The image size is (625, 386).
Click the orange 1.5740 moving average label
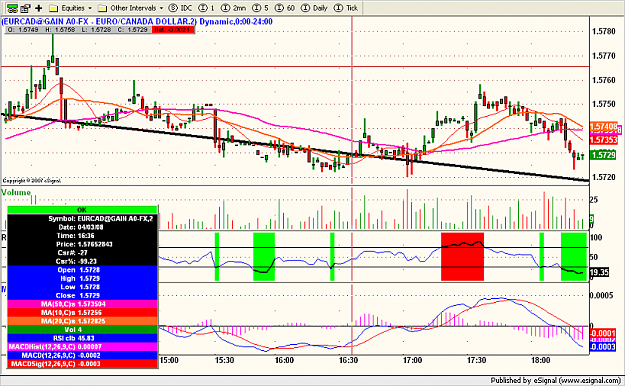click(603, 127)
